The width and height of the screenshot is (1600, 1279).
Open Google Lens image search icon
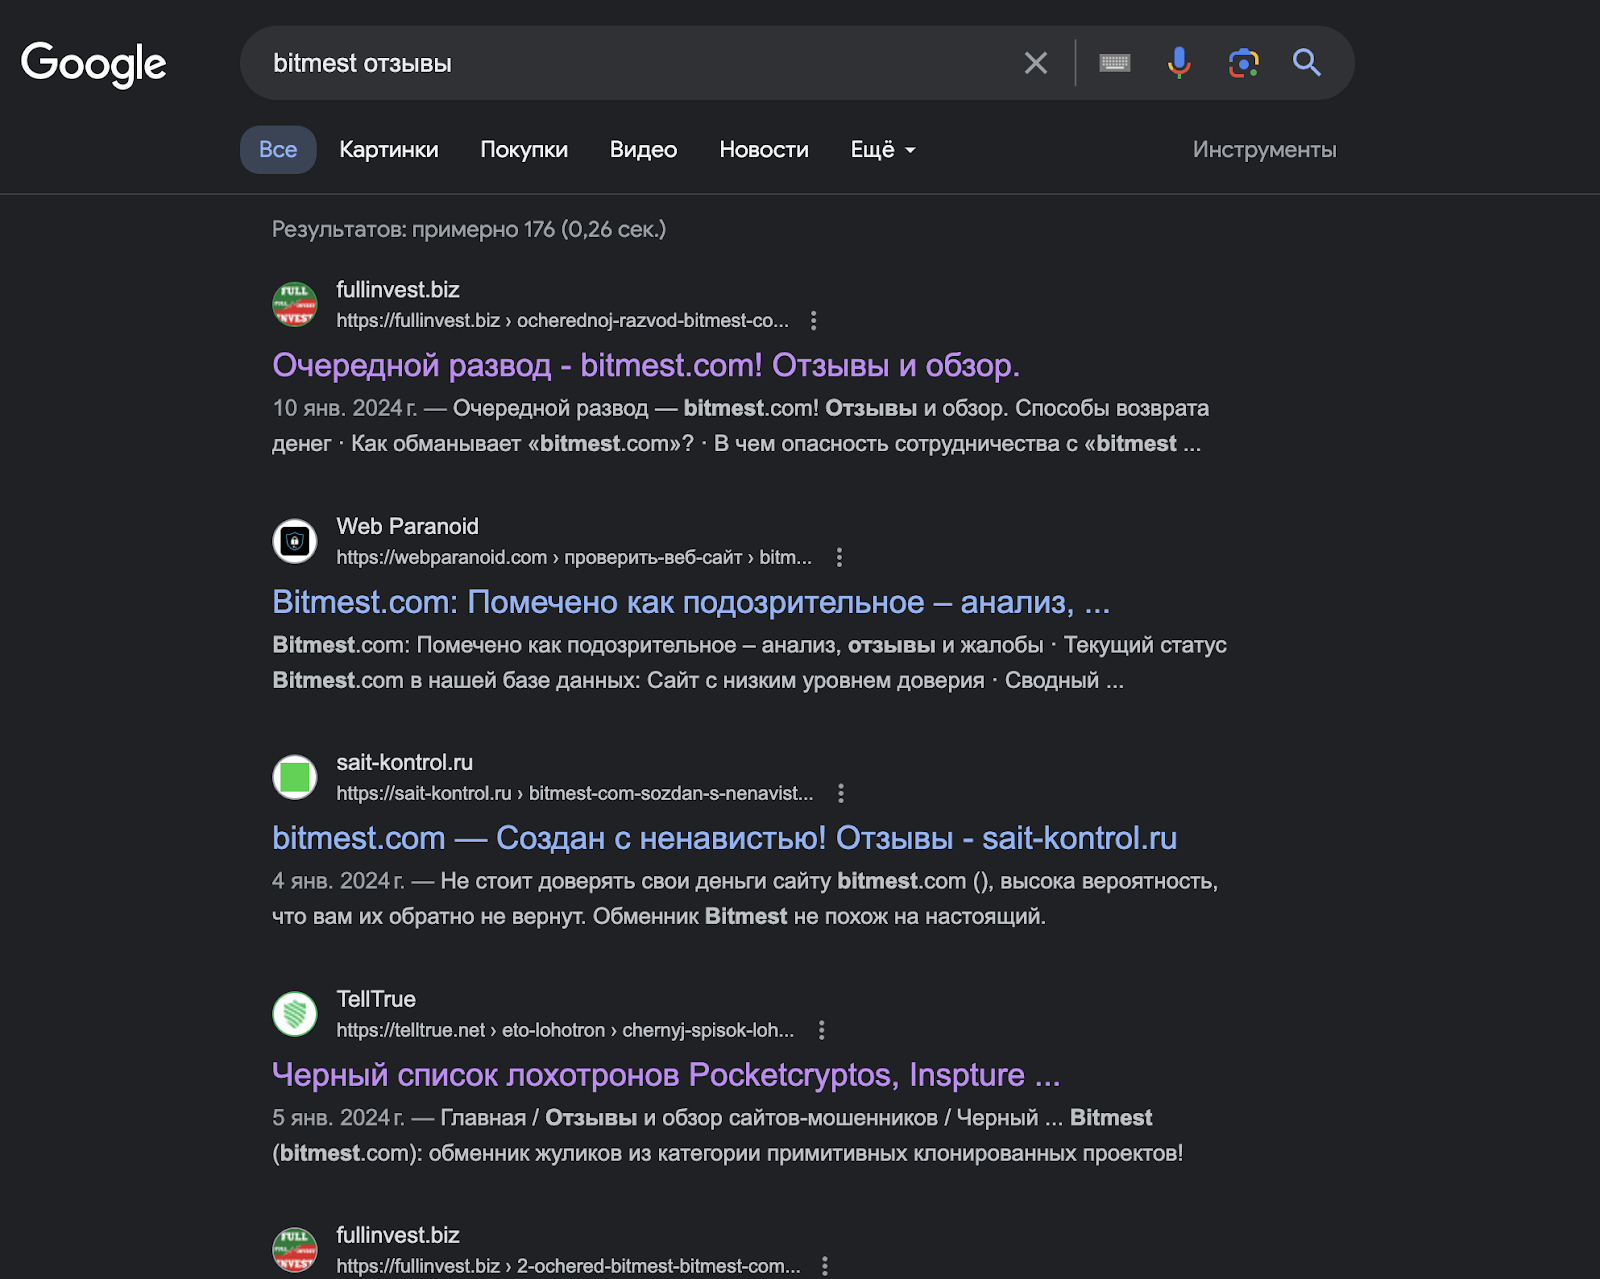pyautogui.click(x=1243, y=63)
